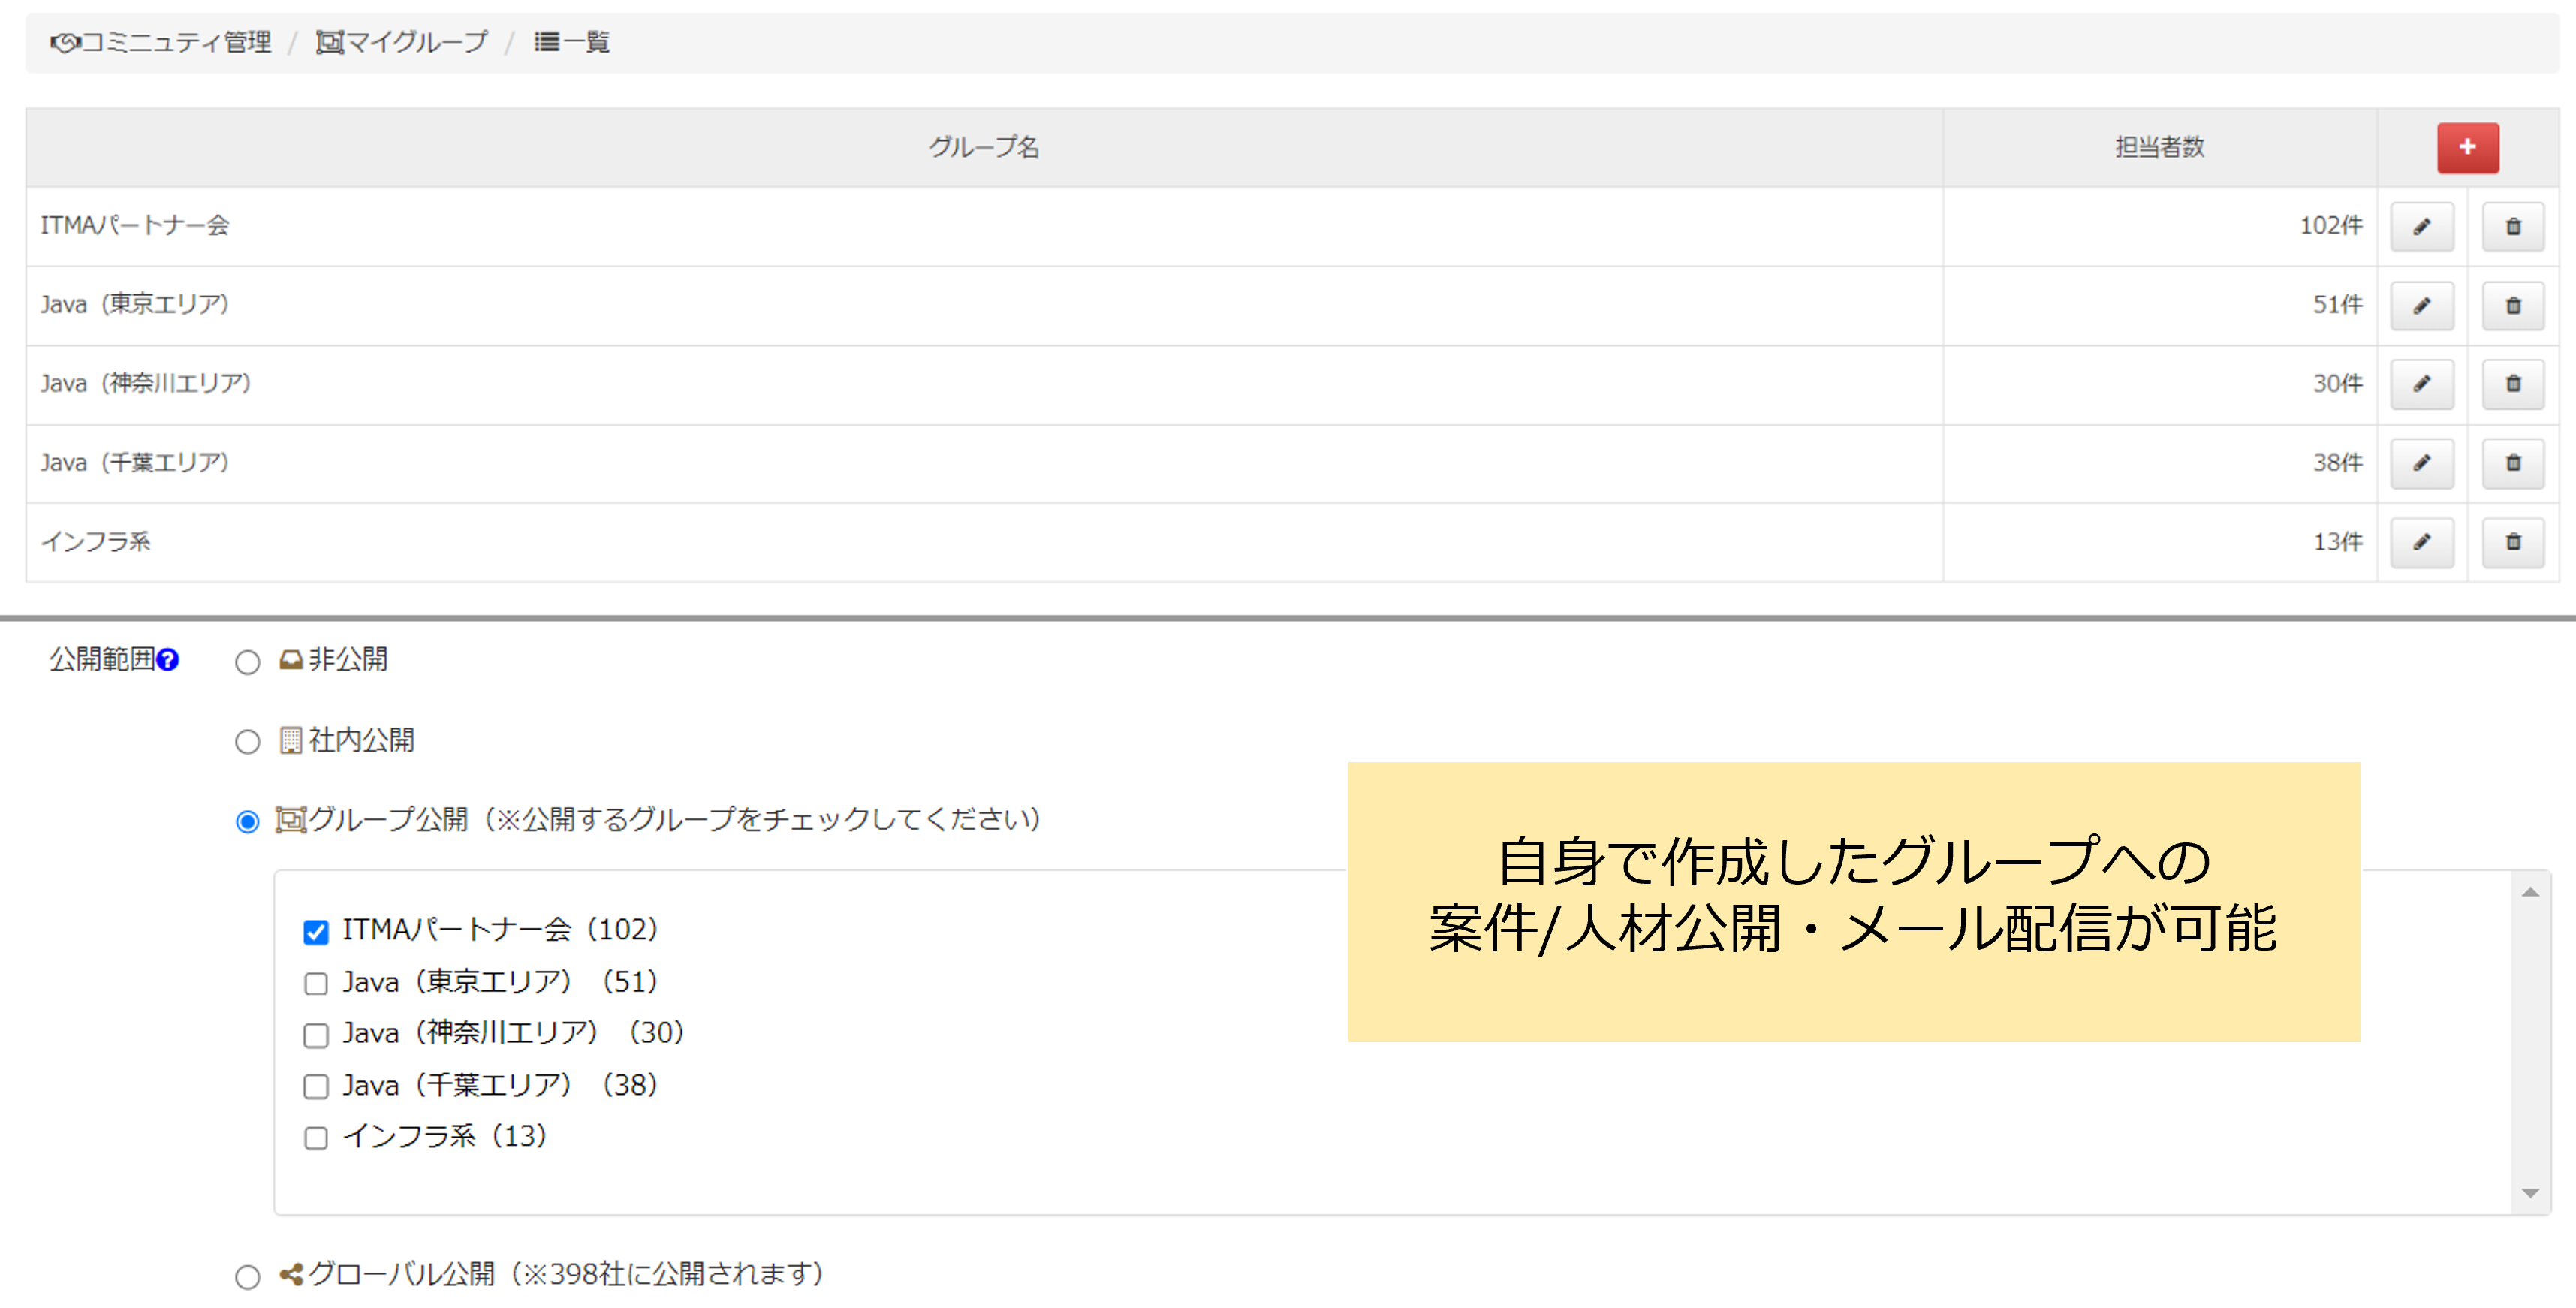Screen dimensions: 2576x1308
Task: Click the Java（東京エリア） group name cell
Action: (984, 305)
